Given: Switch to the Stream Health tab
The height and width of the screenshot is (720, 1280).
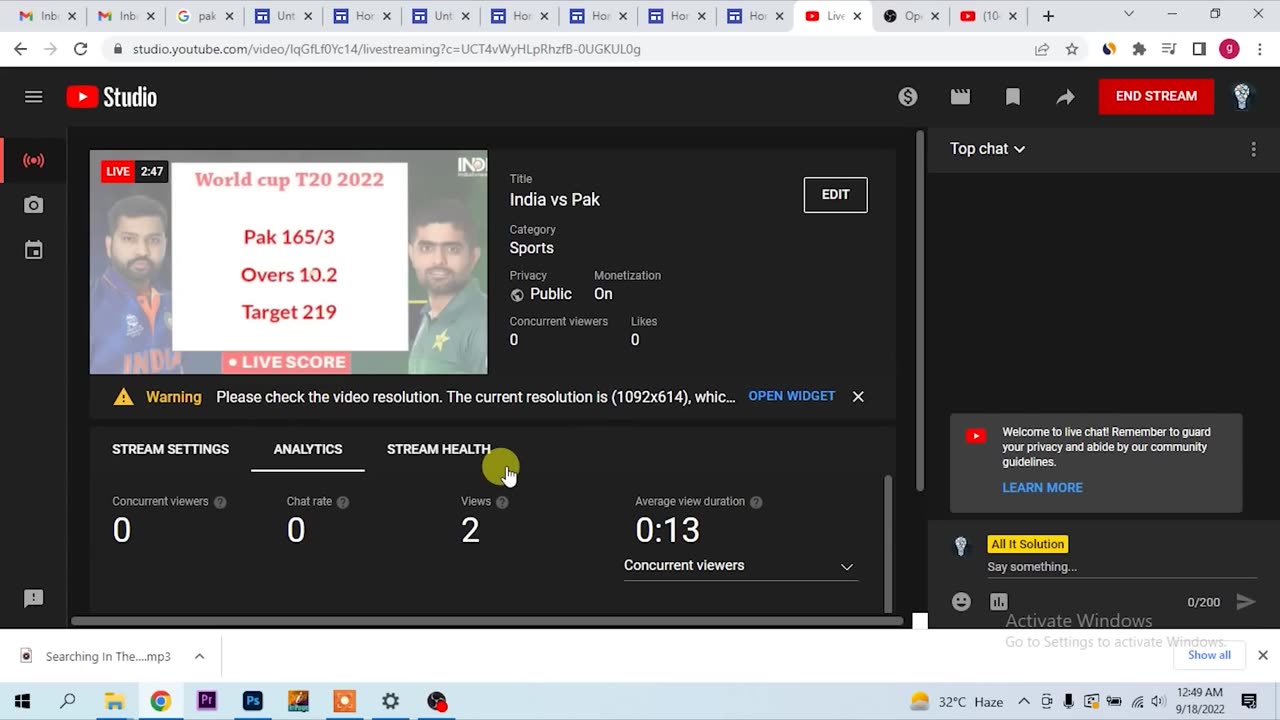Looking at the screenshot, I should tap(439, 449).
